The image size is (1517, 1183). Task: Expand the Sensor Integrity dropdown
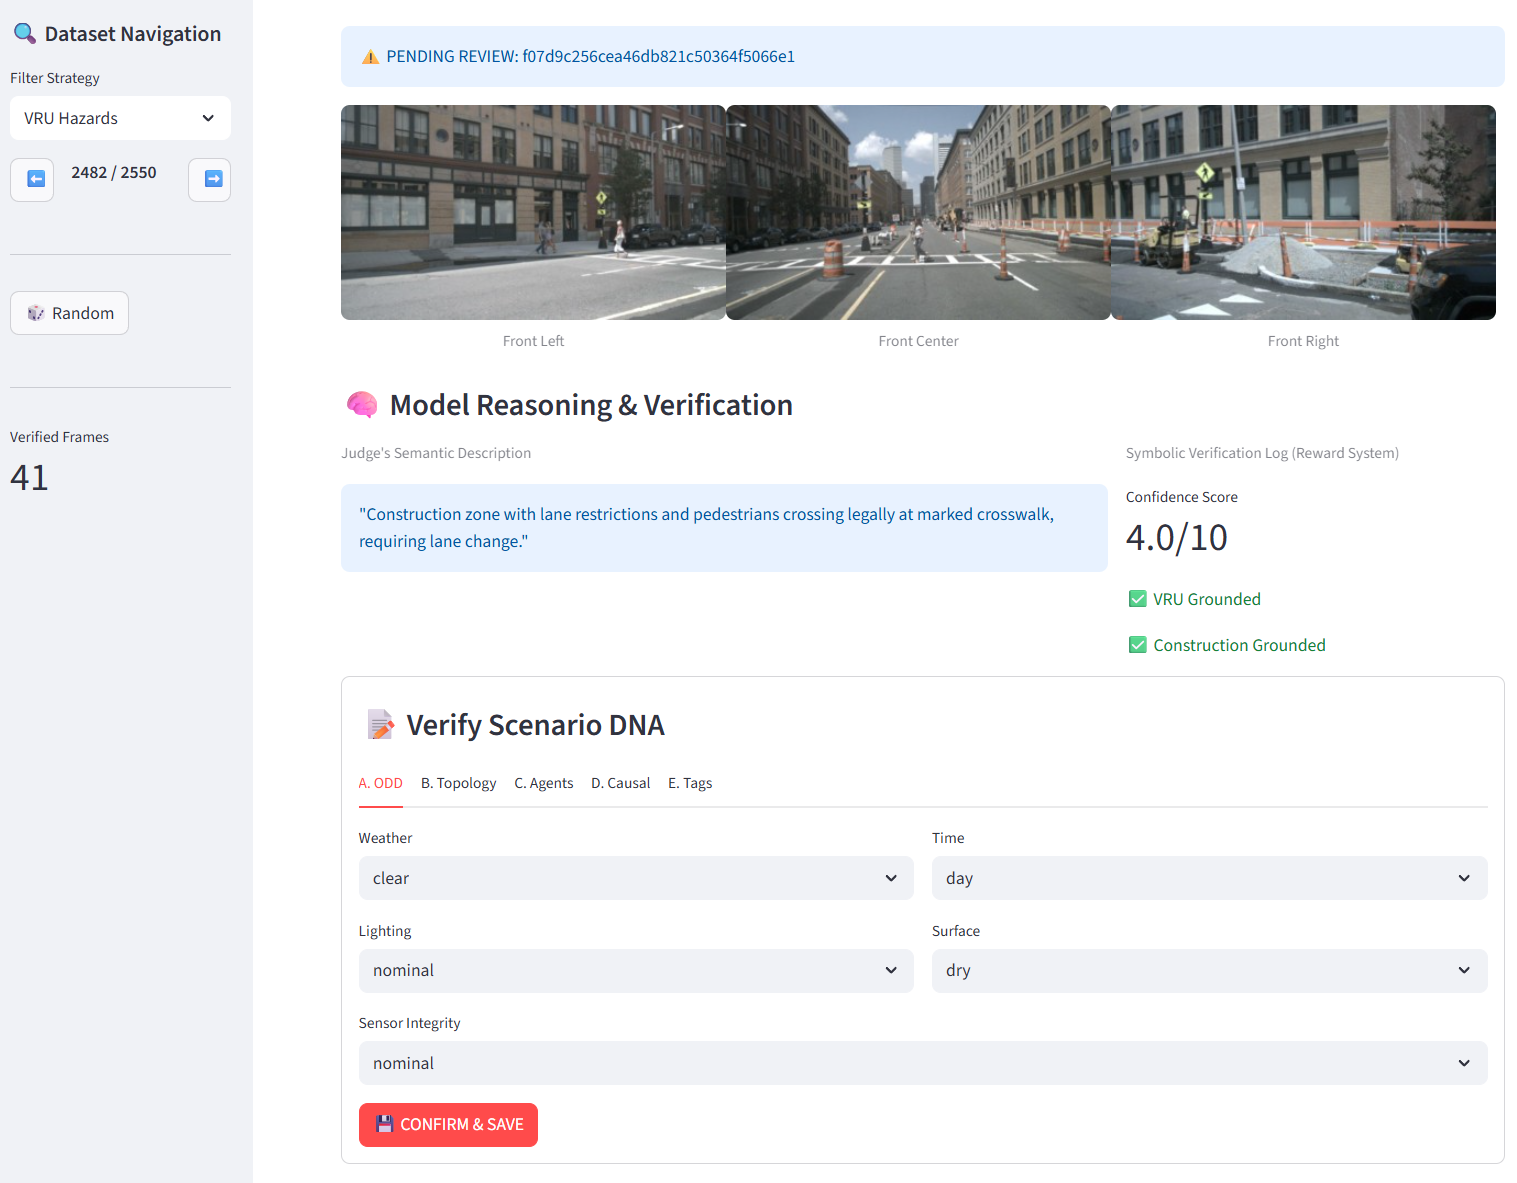[922, 1063]
